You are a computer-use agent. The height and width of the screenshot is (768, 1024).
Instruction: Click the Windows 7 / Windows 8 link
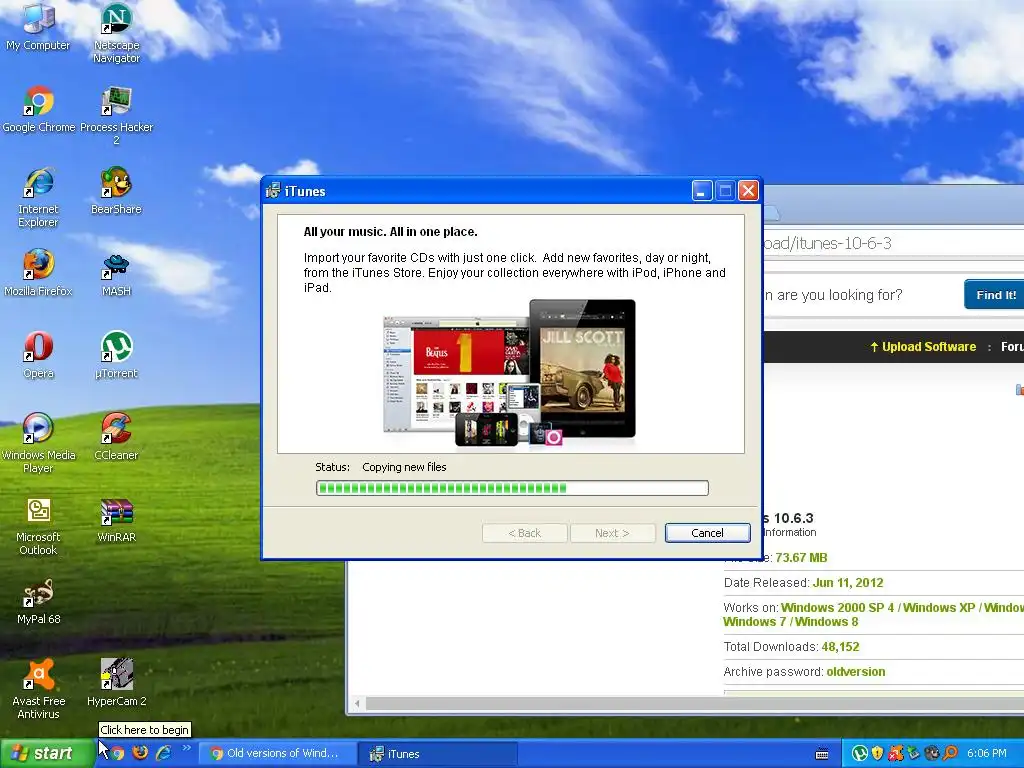(791, 622)
